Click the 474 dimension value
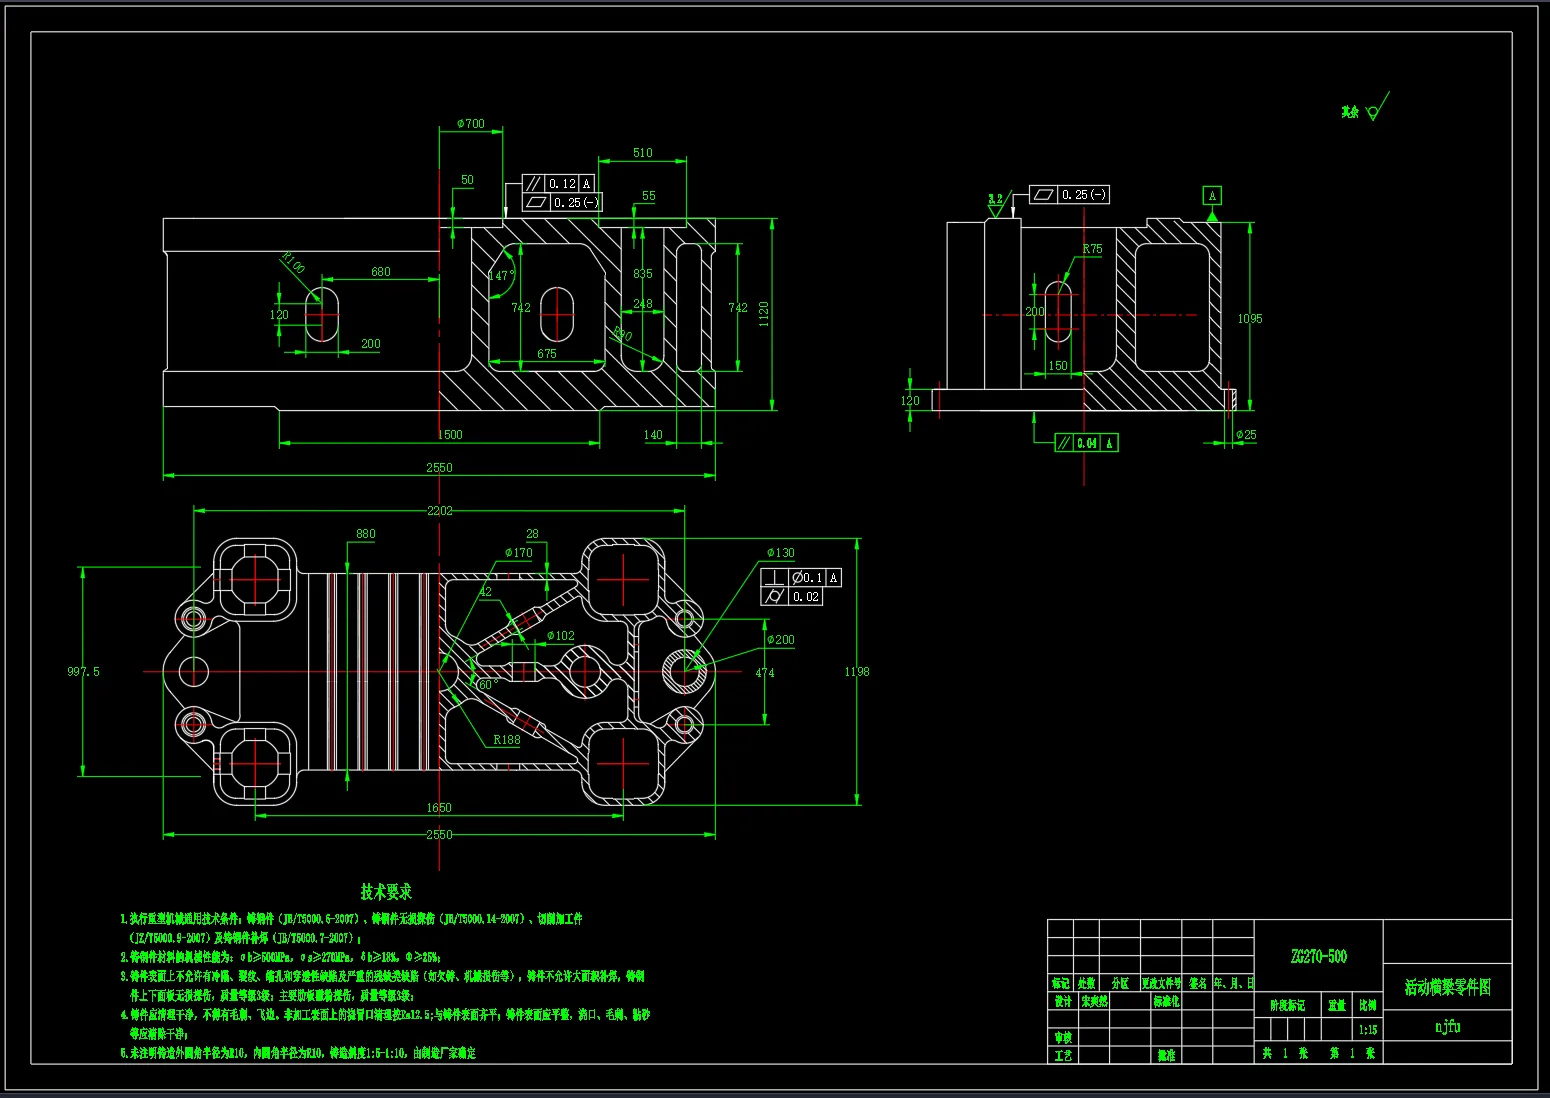 click(x=765, y=673)
